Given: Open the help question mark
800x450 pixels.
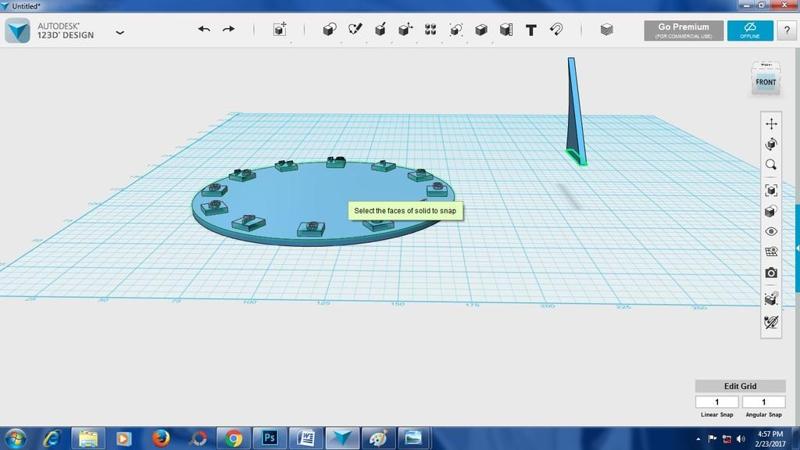Looking at the screenshot, I should pyautogui.click(x=786, y=31).
